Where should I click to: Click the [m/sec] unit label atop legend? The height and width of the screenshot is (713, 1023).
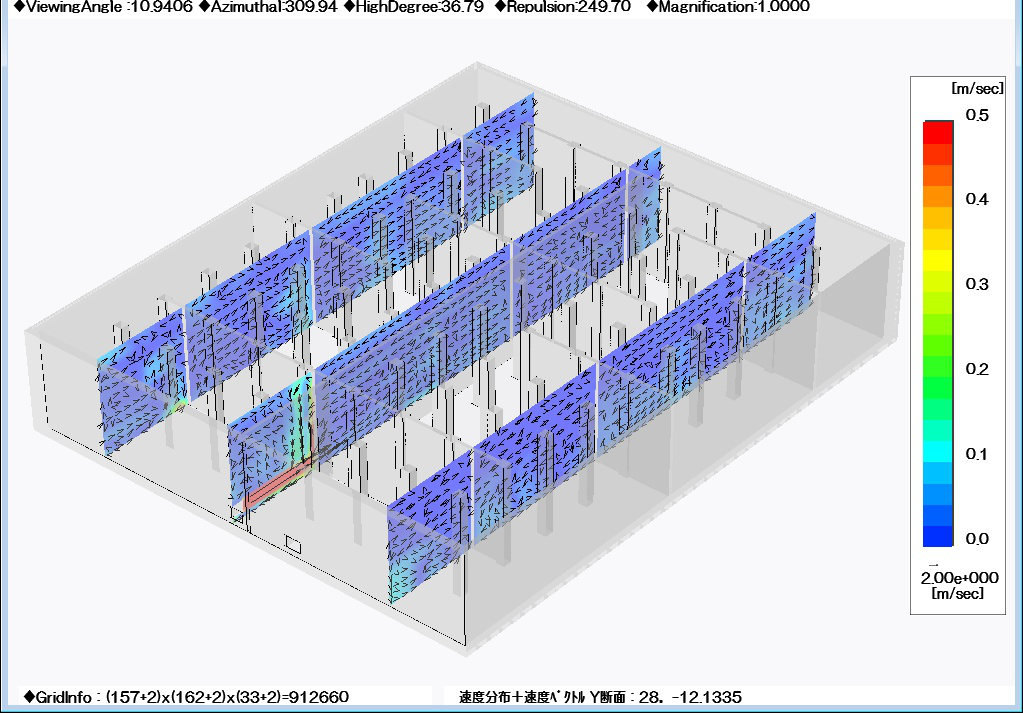(x=977, y=88)
